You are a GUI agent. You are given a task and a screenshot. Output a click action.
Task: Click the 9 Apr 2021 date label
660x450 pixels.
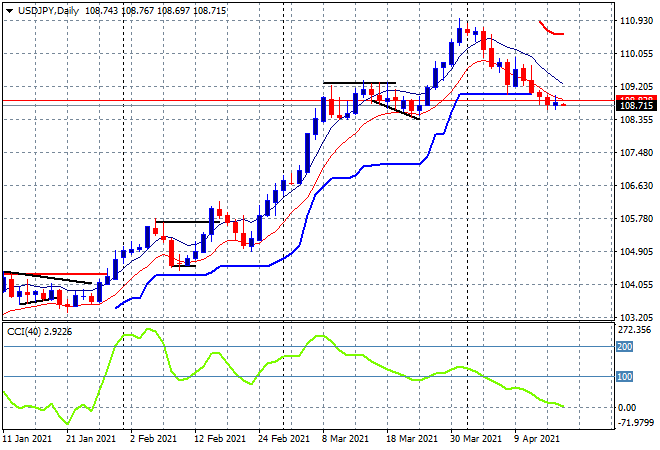(537, 439)
